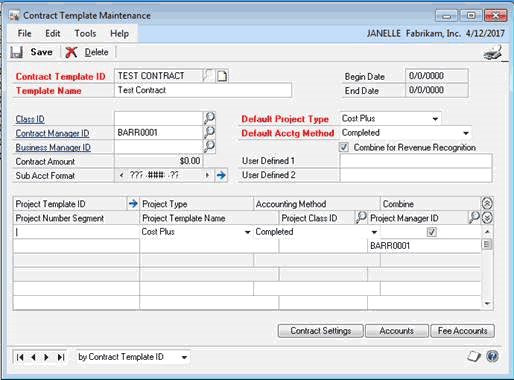Click grid scrollbar up arrow

(487, 231)
